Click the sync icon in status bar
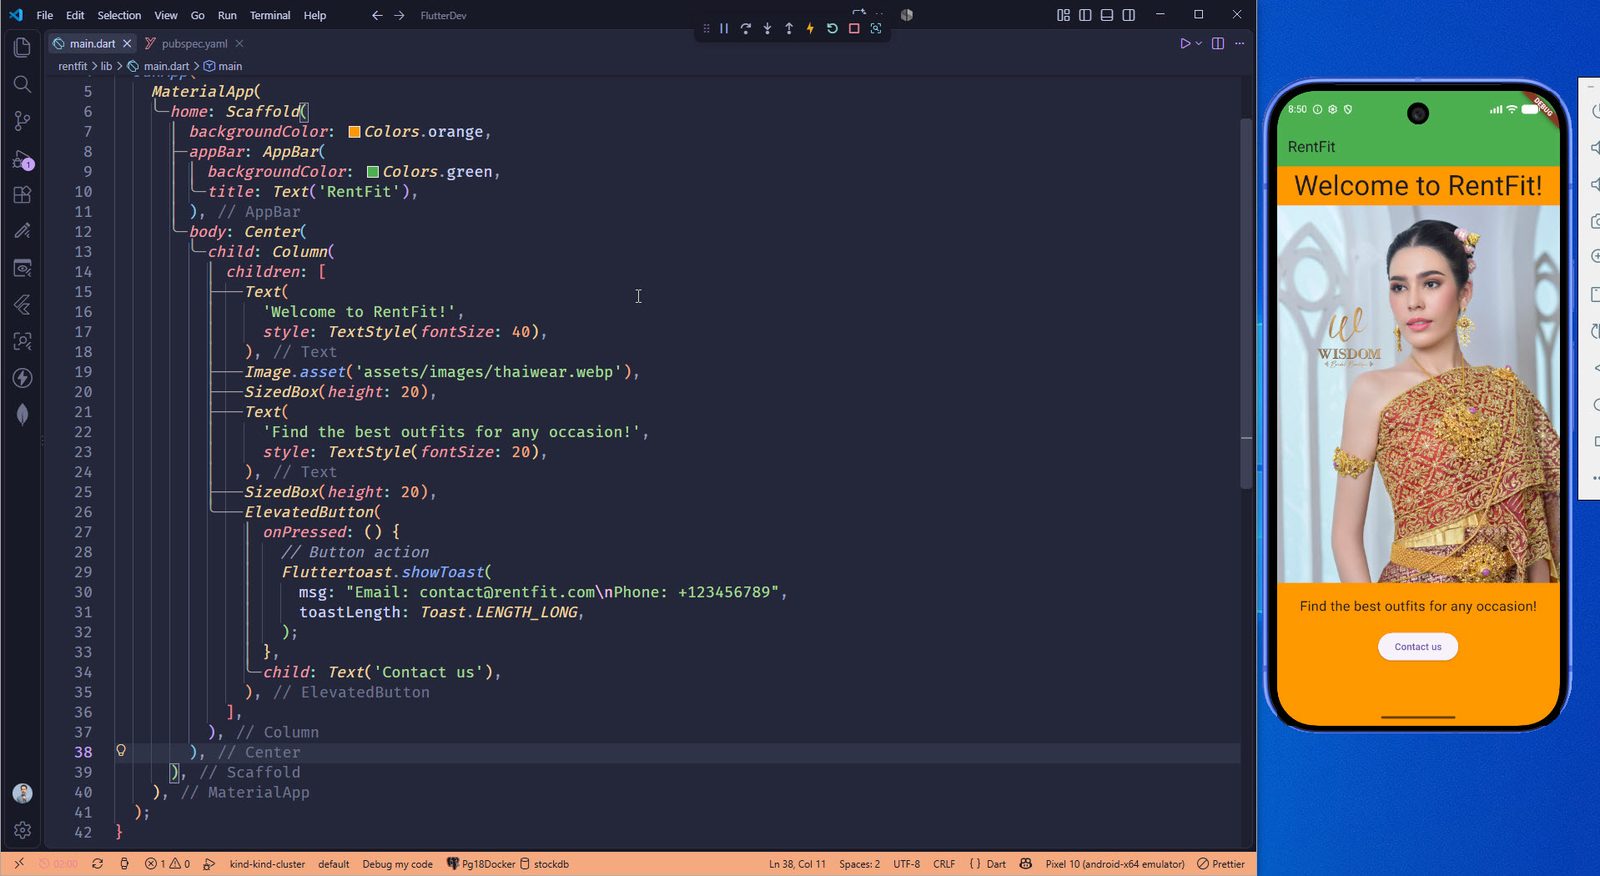The width and height of the screenshot is (1600, 876). [97, 864]
